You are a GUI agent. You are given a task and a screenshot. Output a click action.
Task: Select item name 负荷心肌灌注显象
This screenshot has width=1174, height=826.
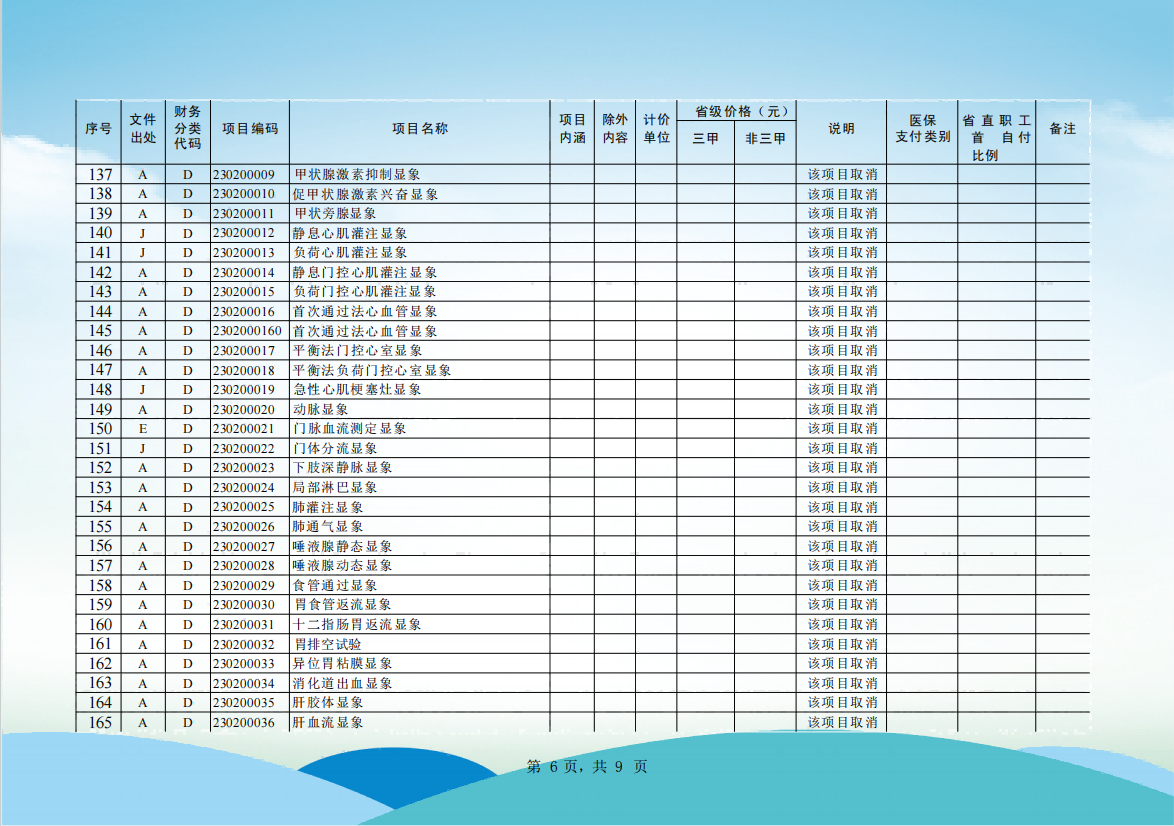pyautogui.click(x=350, y=252)
